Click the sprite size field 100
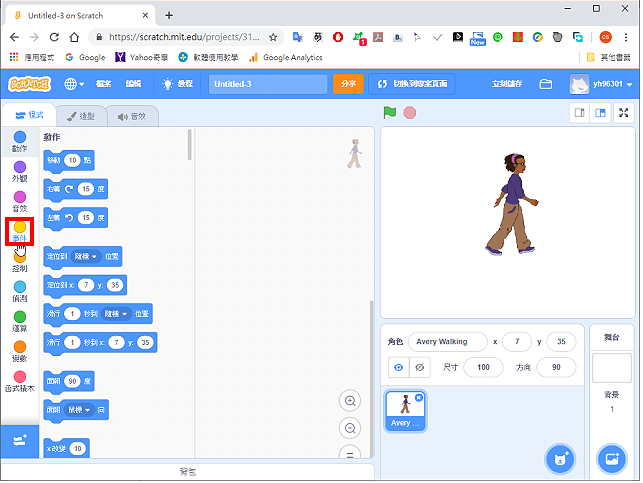Screen dimensions: 643x483 click(483, 367)
